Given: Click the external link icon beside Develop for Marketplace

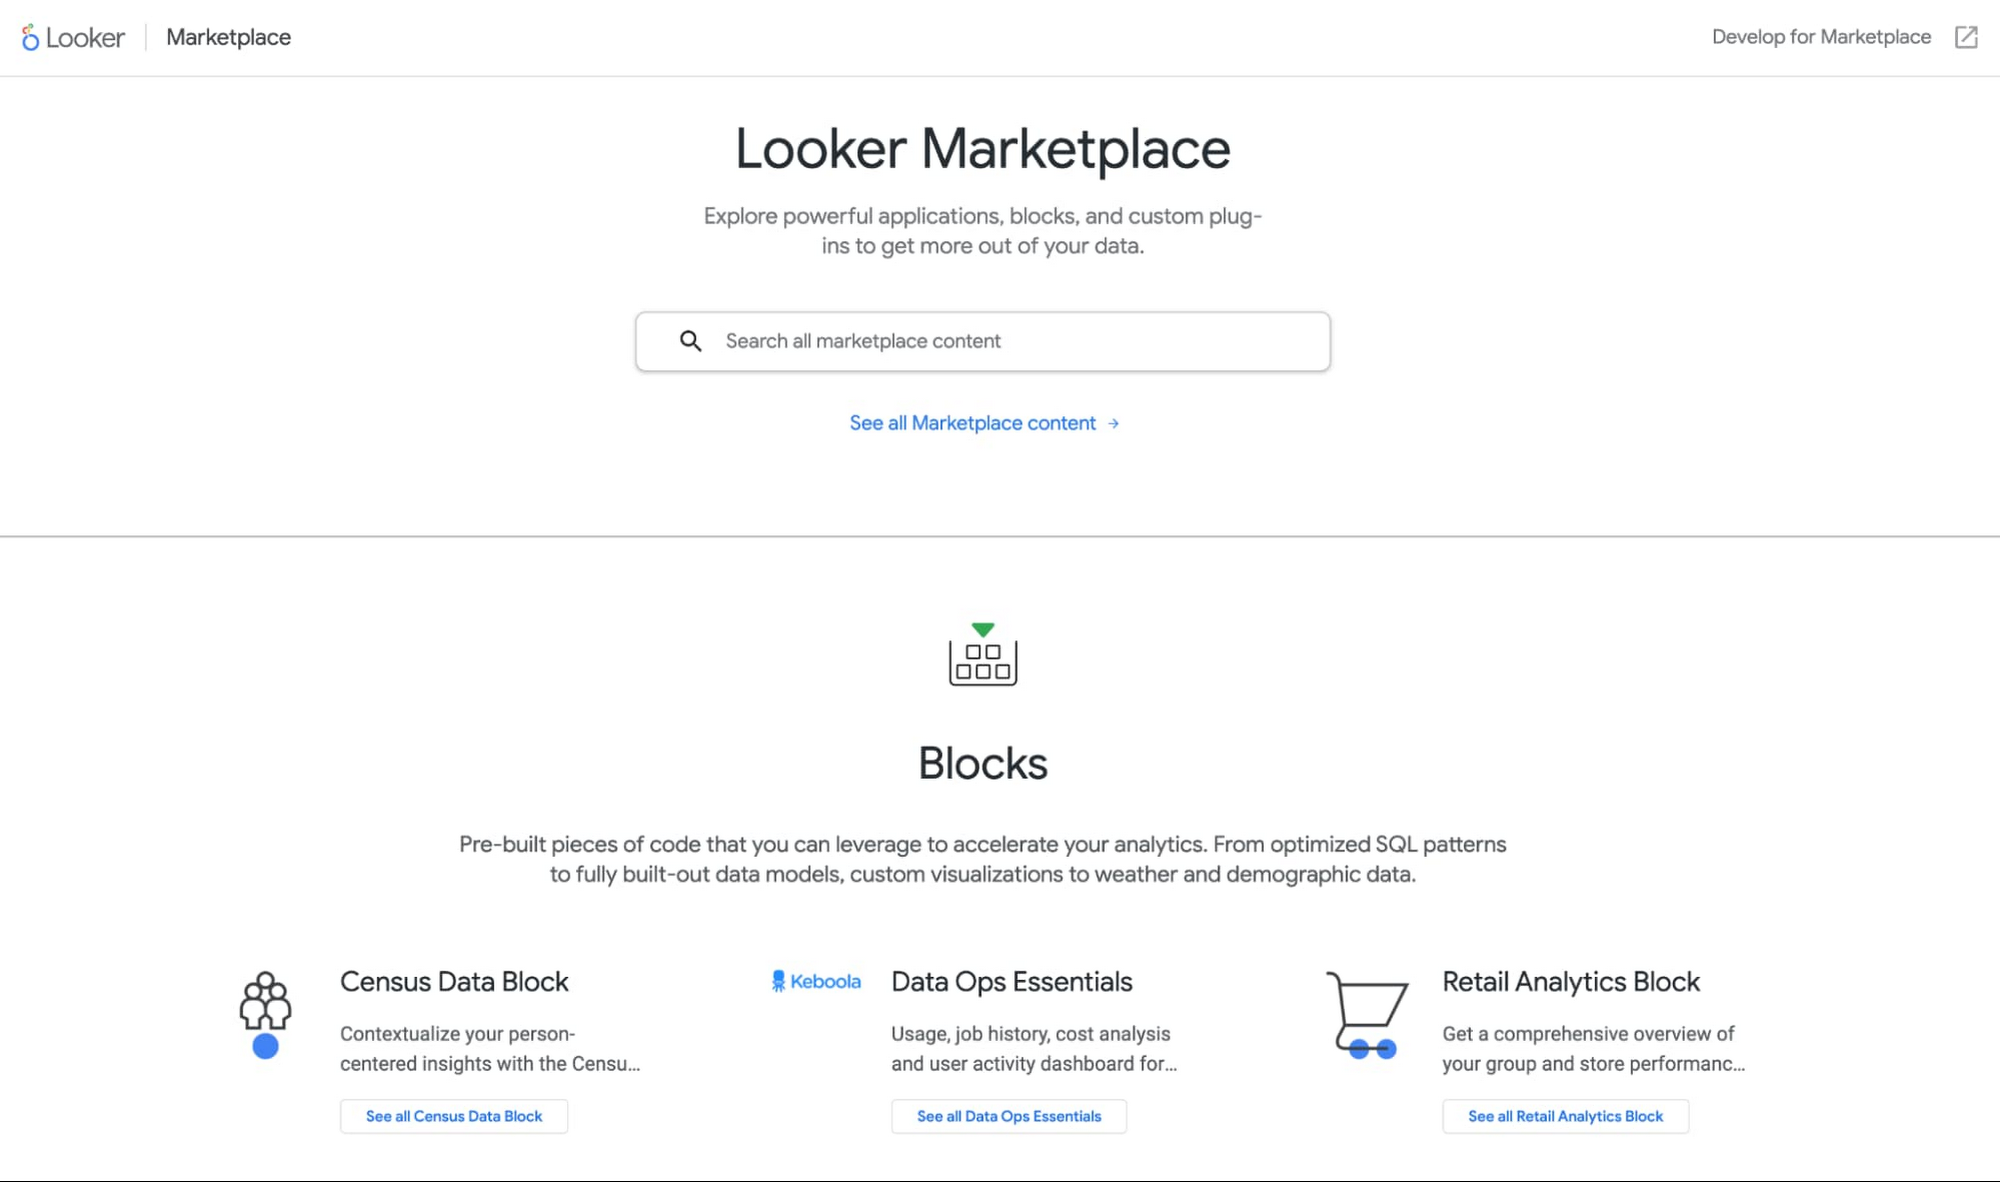Looking at the screenshot, I should 1966,37.
